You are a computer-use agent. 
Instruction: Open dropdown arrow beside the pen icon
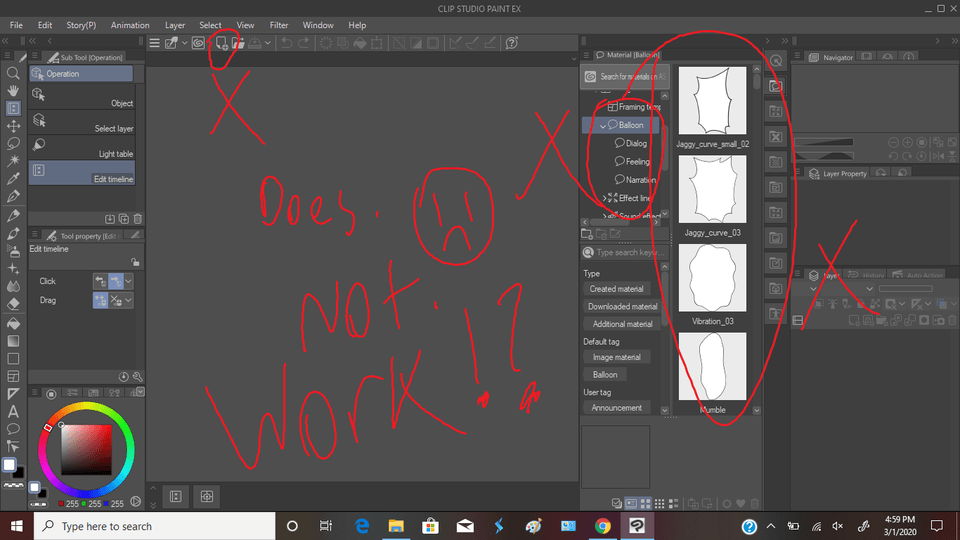click(x=184, y=43)
